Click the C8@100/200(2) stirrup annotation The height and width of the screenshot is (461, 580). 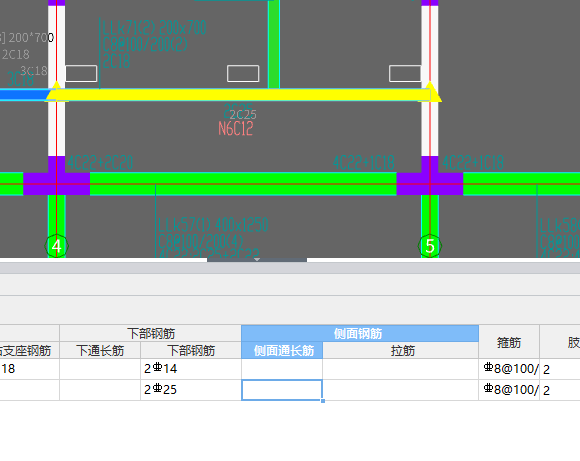coord(145,45)
